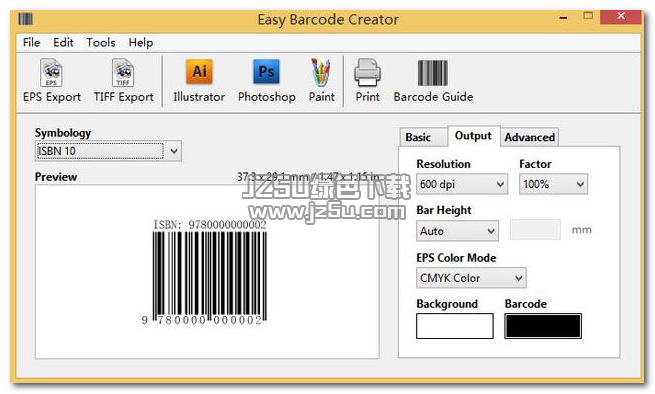The image size is (655, 394).
Task: Pick the black Barcode color swatch
Action: (x=543, y=326)
